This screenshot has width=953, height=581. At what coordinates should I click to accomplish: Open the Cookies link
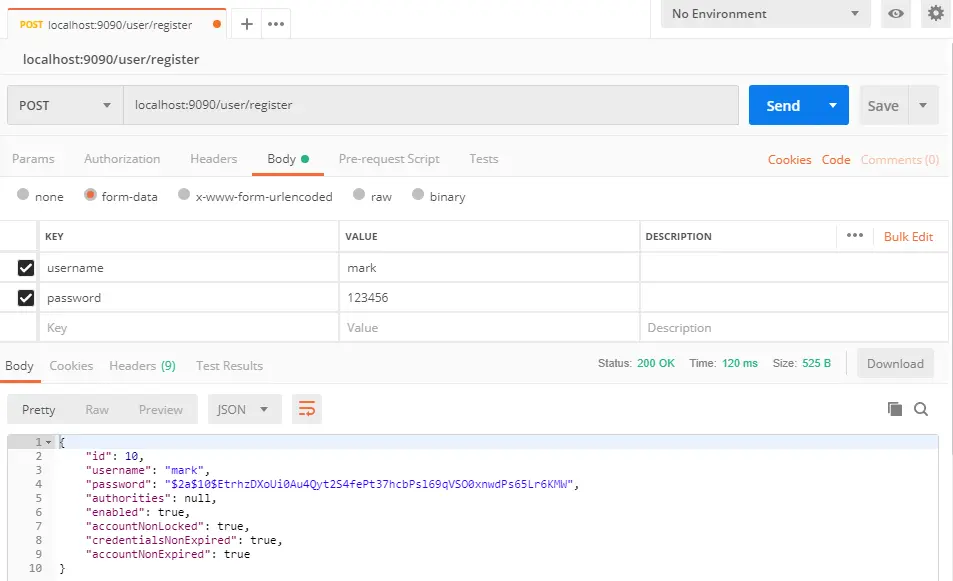tap(789, 159)
